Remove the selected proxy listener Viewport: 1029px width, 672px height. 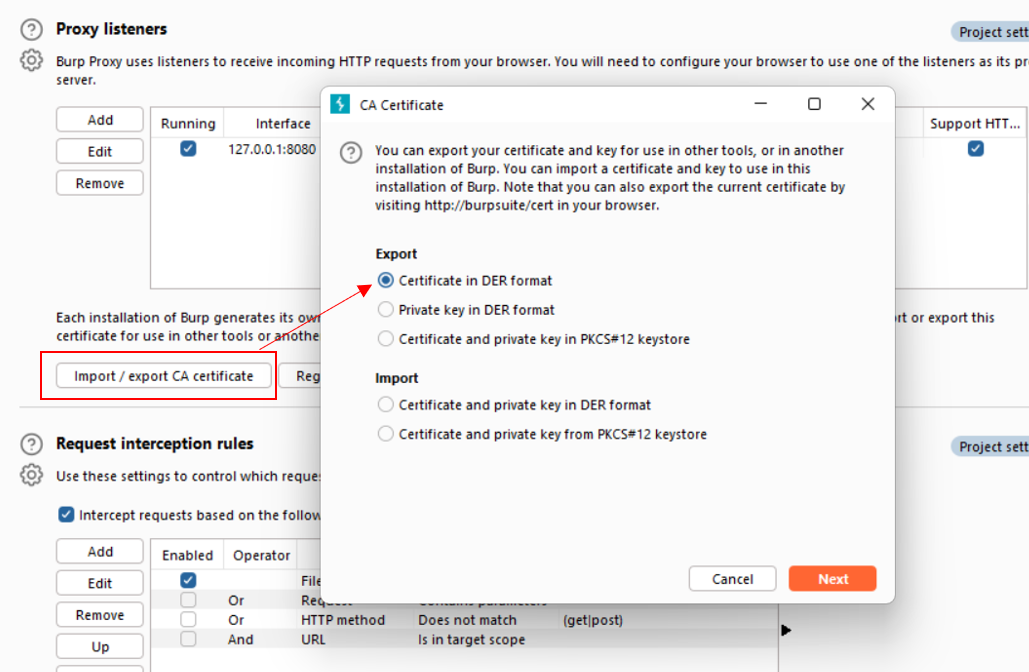100,183
